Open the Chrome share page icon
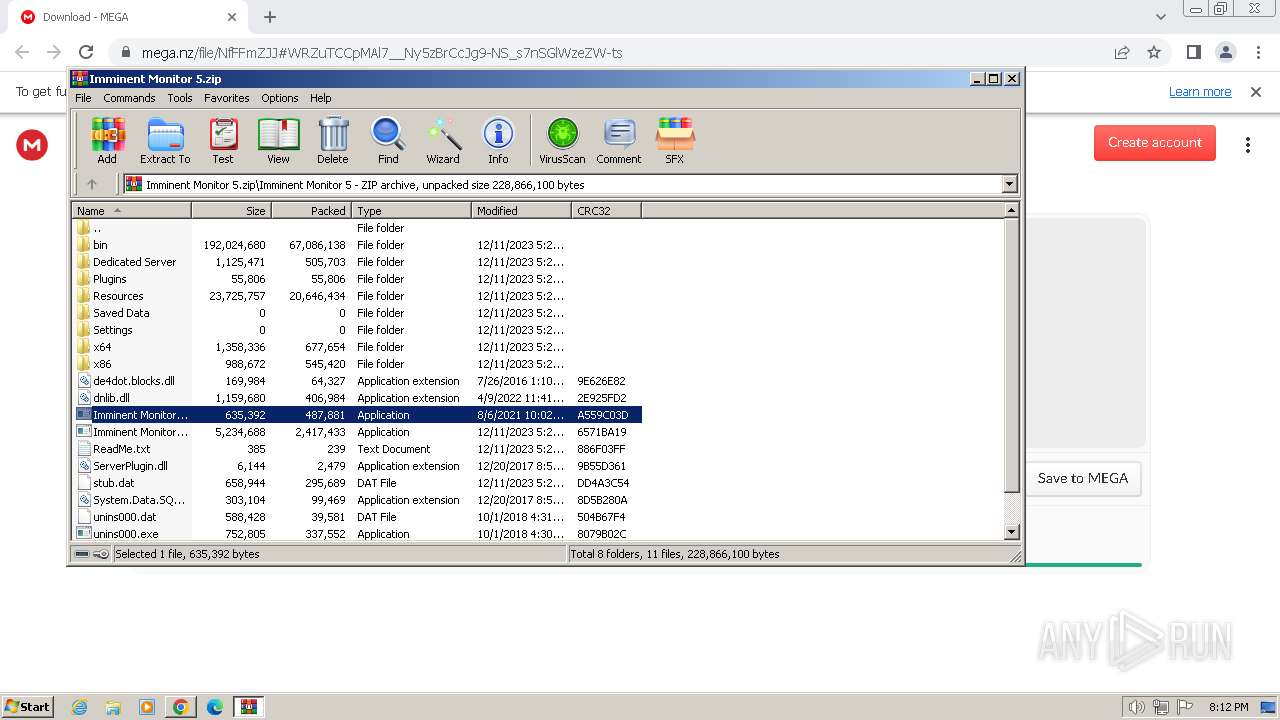Screen dimensions: 1280x720 pos(1122,52)
